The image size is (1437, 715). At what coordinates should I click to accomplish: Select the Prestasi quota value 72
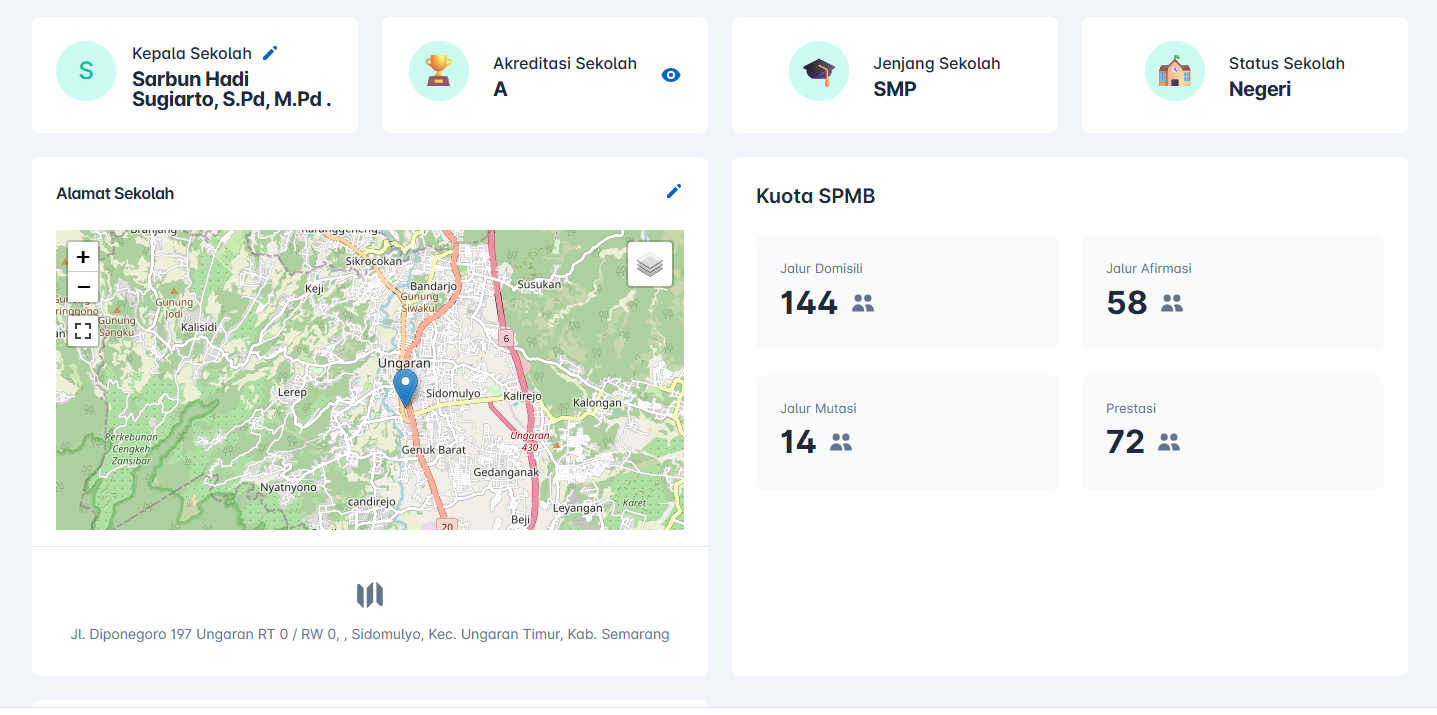coord(1125,442)
